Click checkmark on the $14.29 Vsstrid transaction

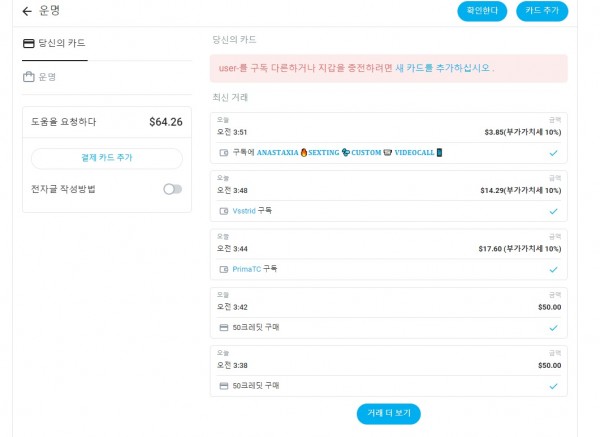click(x=553, y=211)
